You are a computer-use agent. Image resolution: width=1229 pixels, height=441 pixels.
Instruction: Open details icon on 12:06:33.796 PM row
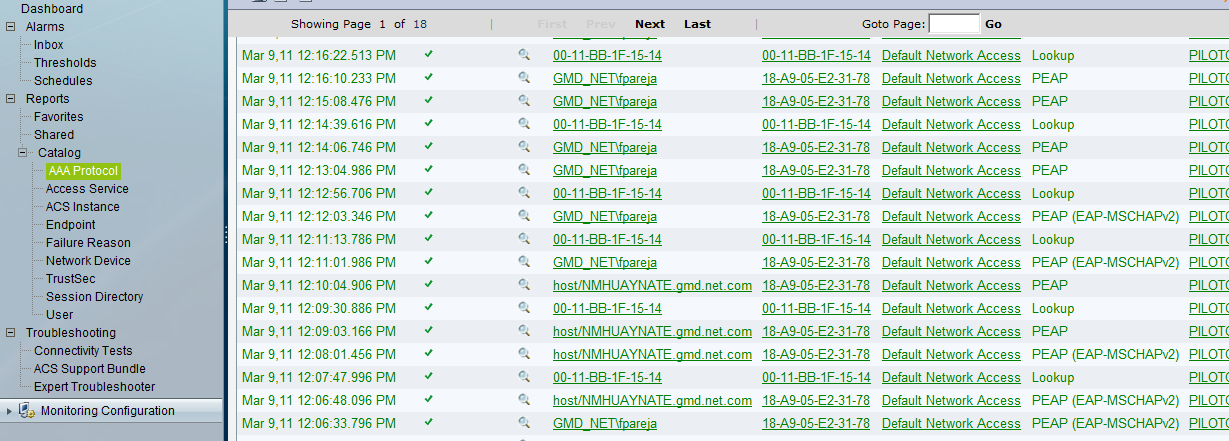click(x=524, y=423)
